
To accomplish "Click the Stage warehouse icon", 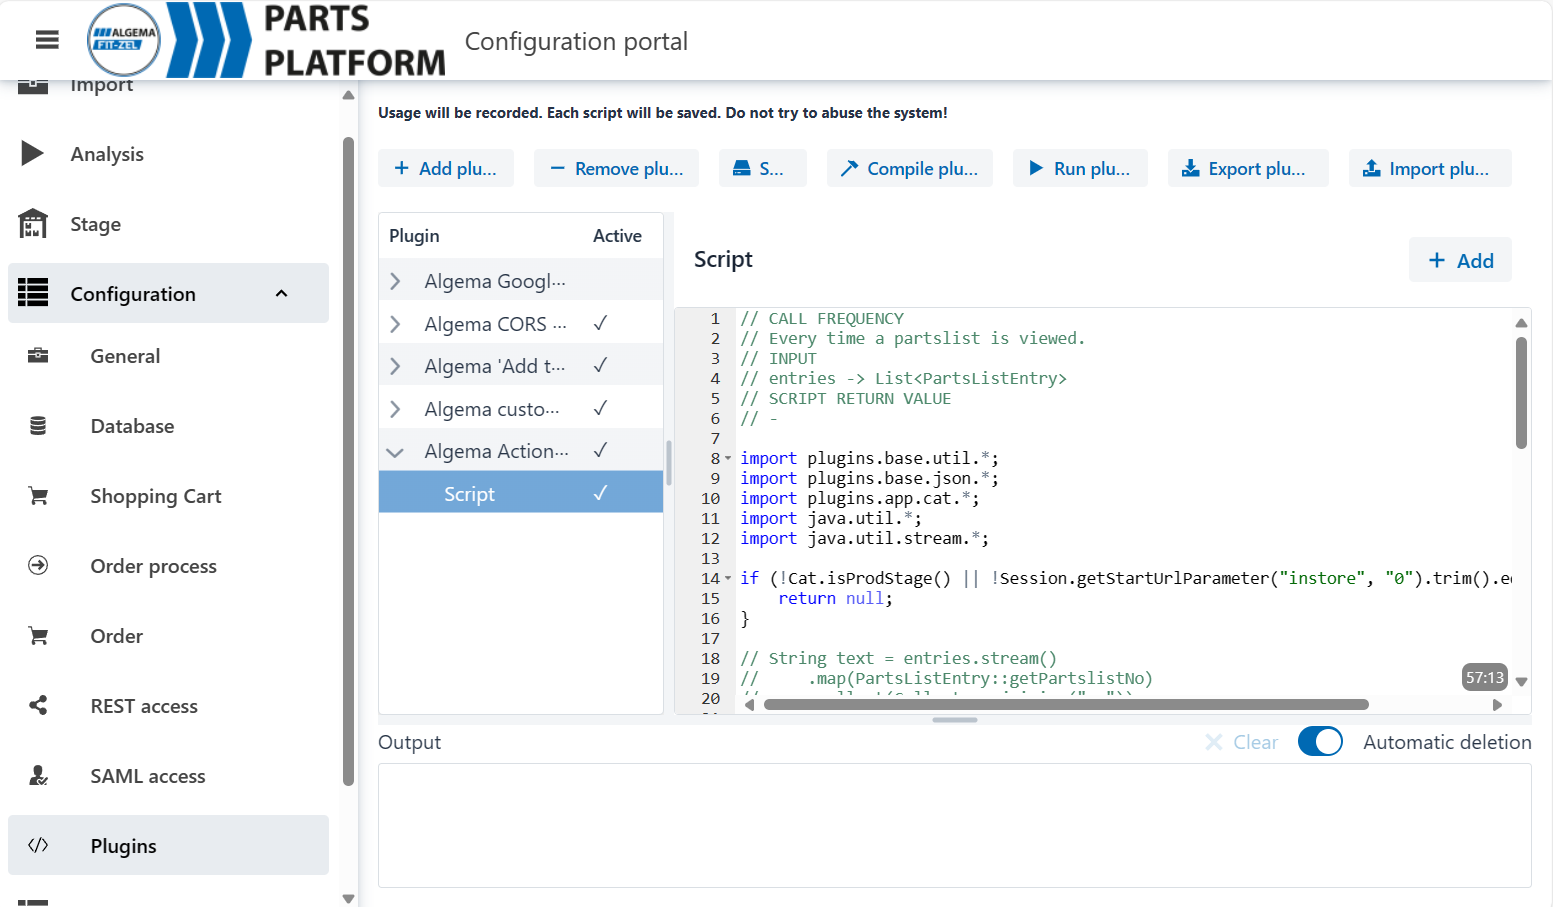I will tap(33, 223).
